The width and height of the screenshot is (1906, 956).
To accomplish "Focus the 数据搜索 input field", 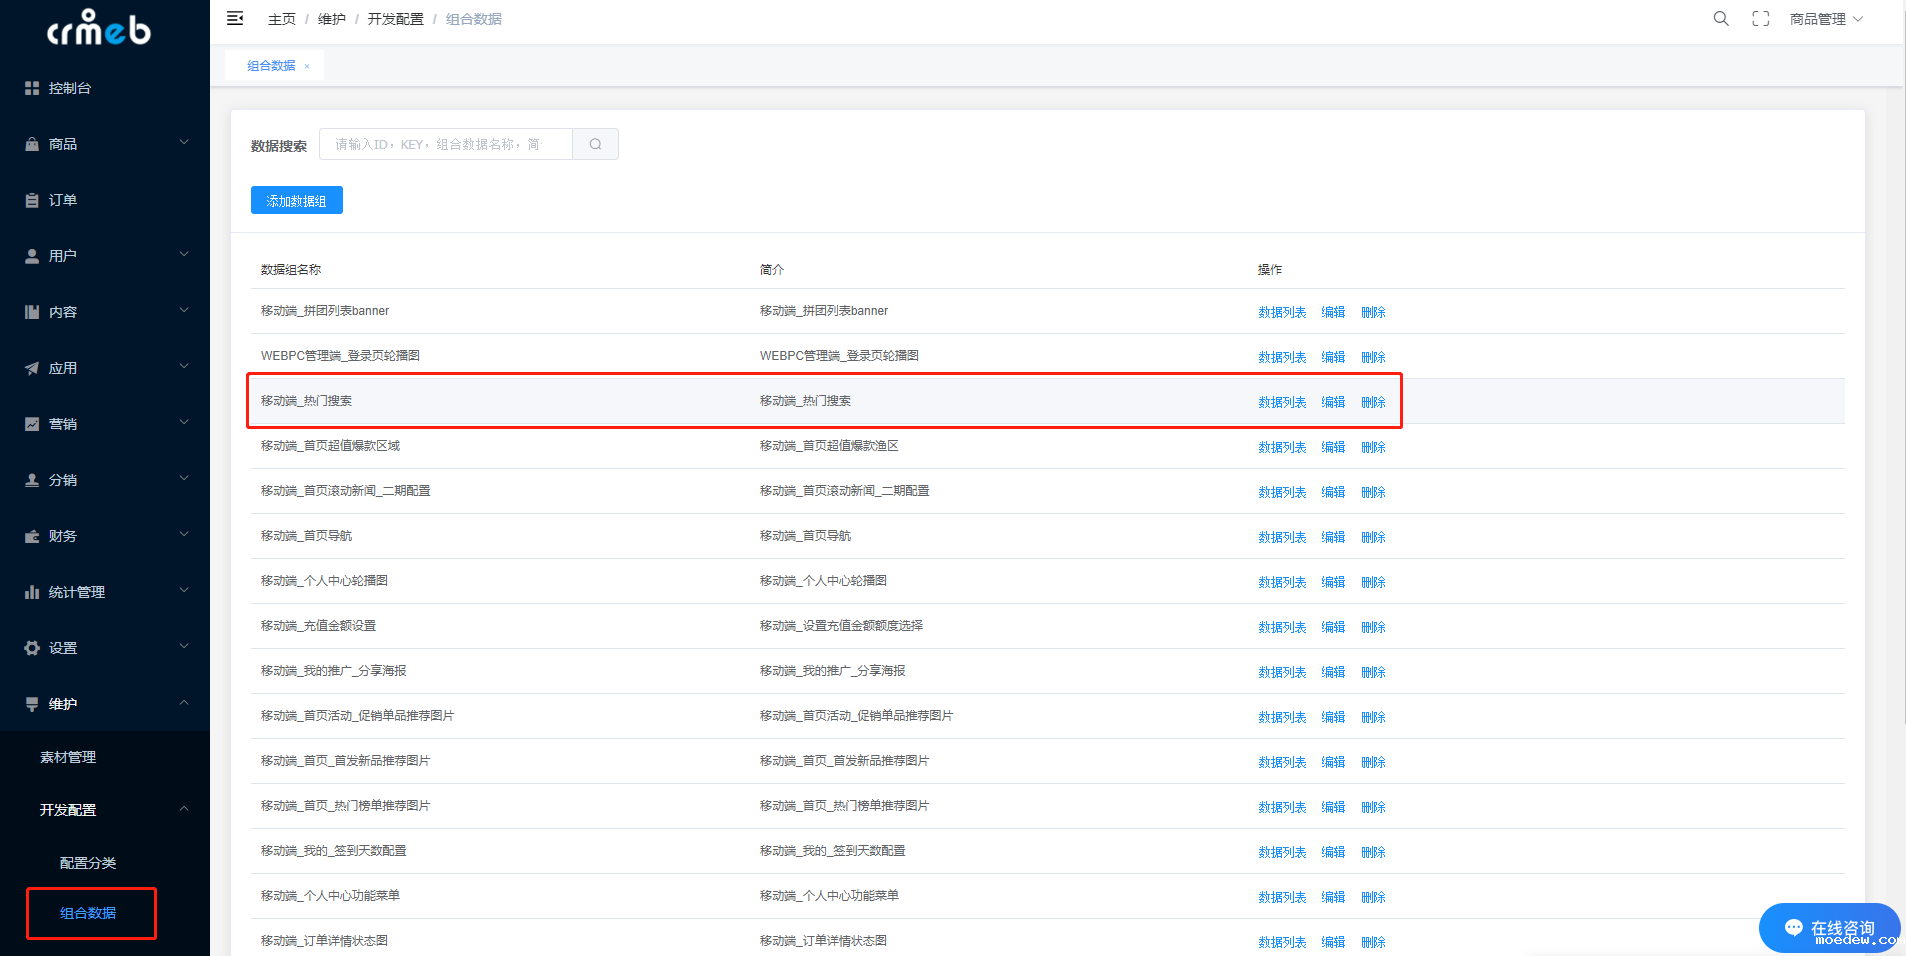I will coord(445,144).
